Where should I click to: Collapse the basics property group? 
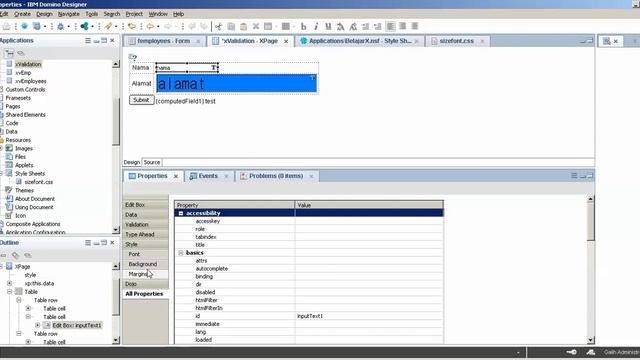tap(181, 253)
